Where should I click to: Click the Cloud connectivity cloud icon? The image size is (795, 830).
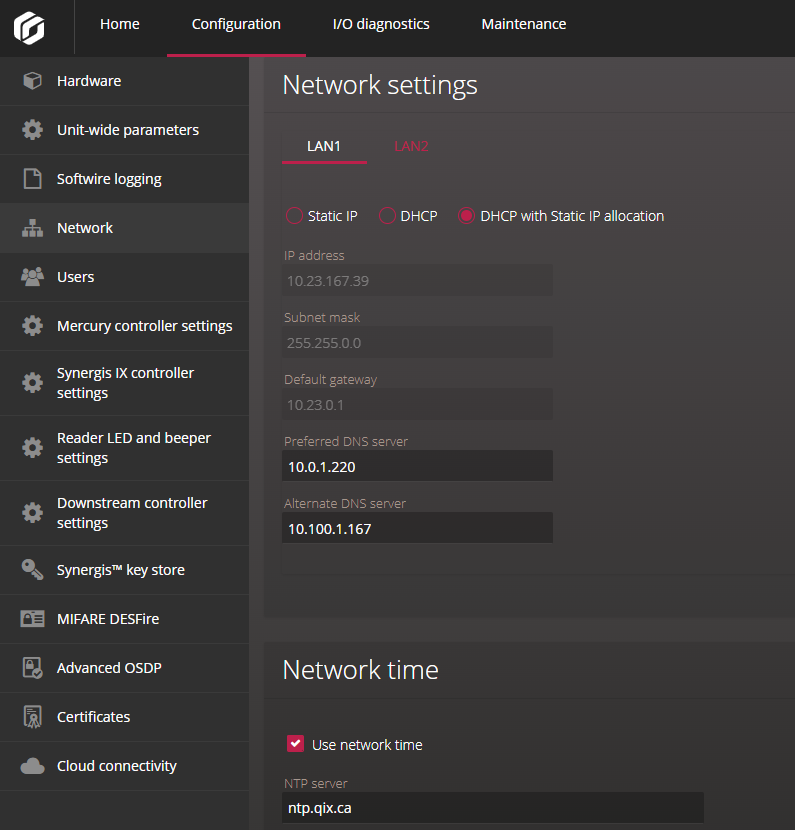pos(33,766)
